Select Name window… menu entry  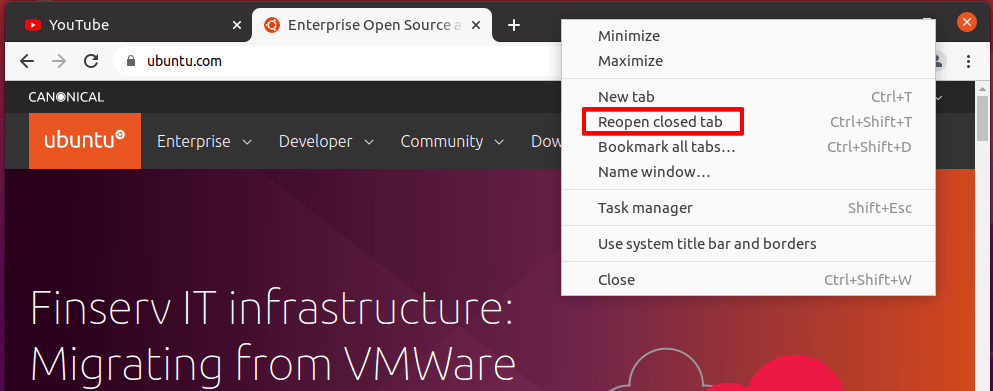coord(749,172)
